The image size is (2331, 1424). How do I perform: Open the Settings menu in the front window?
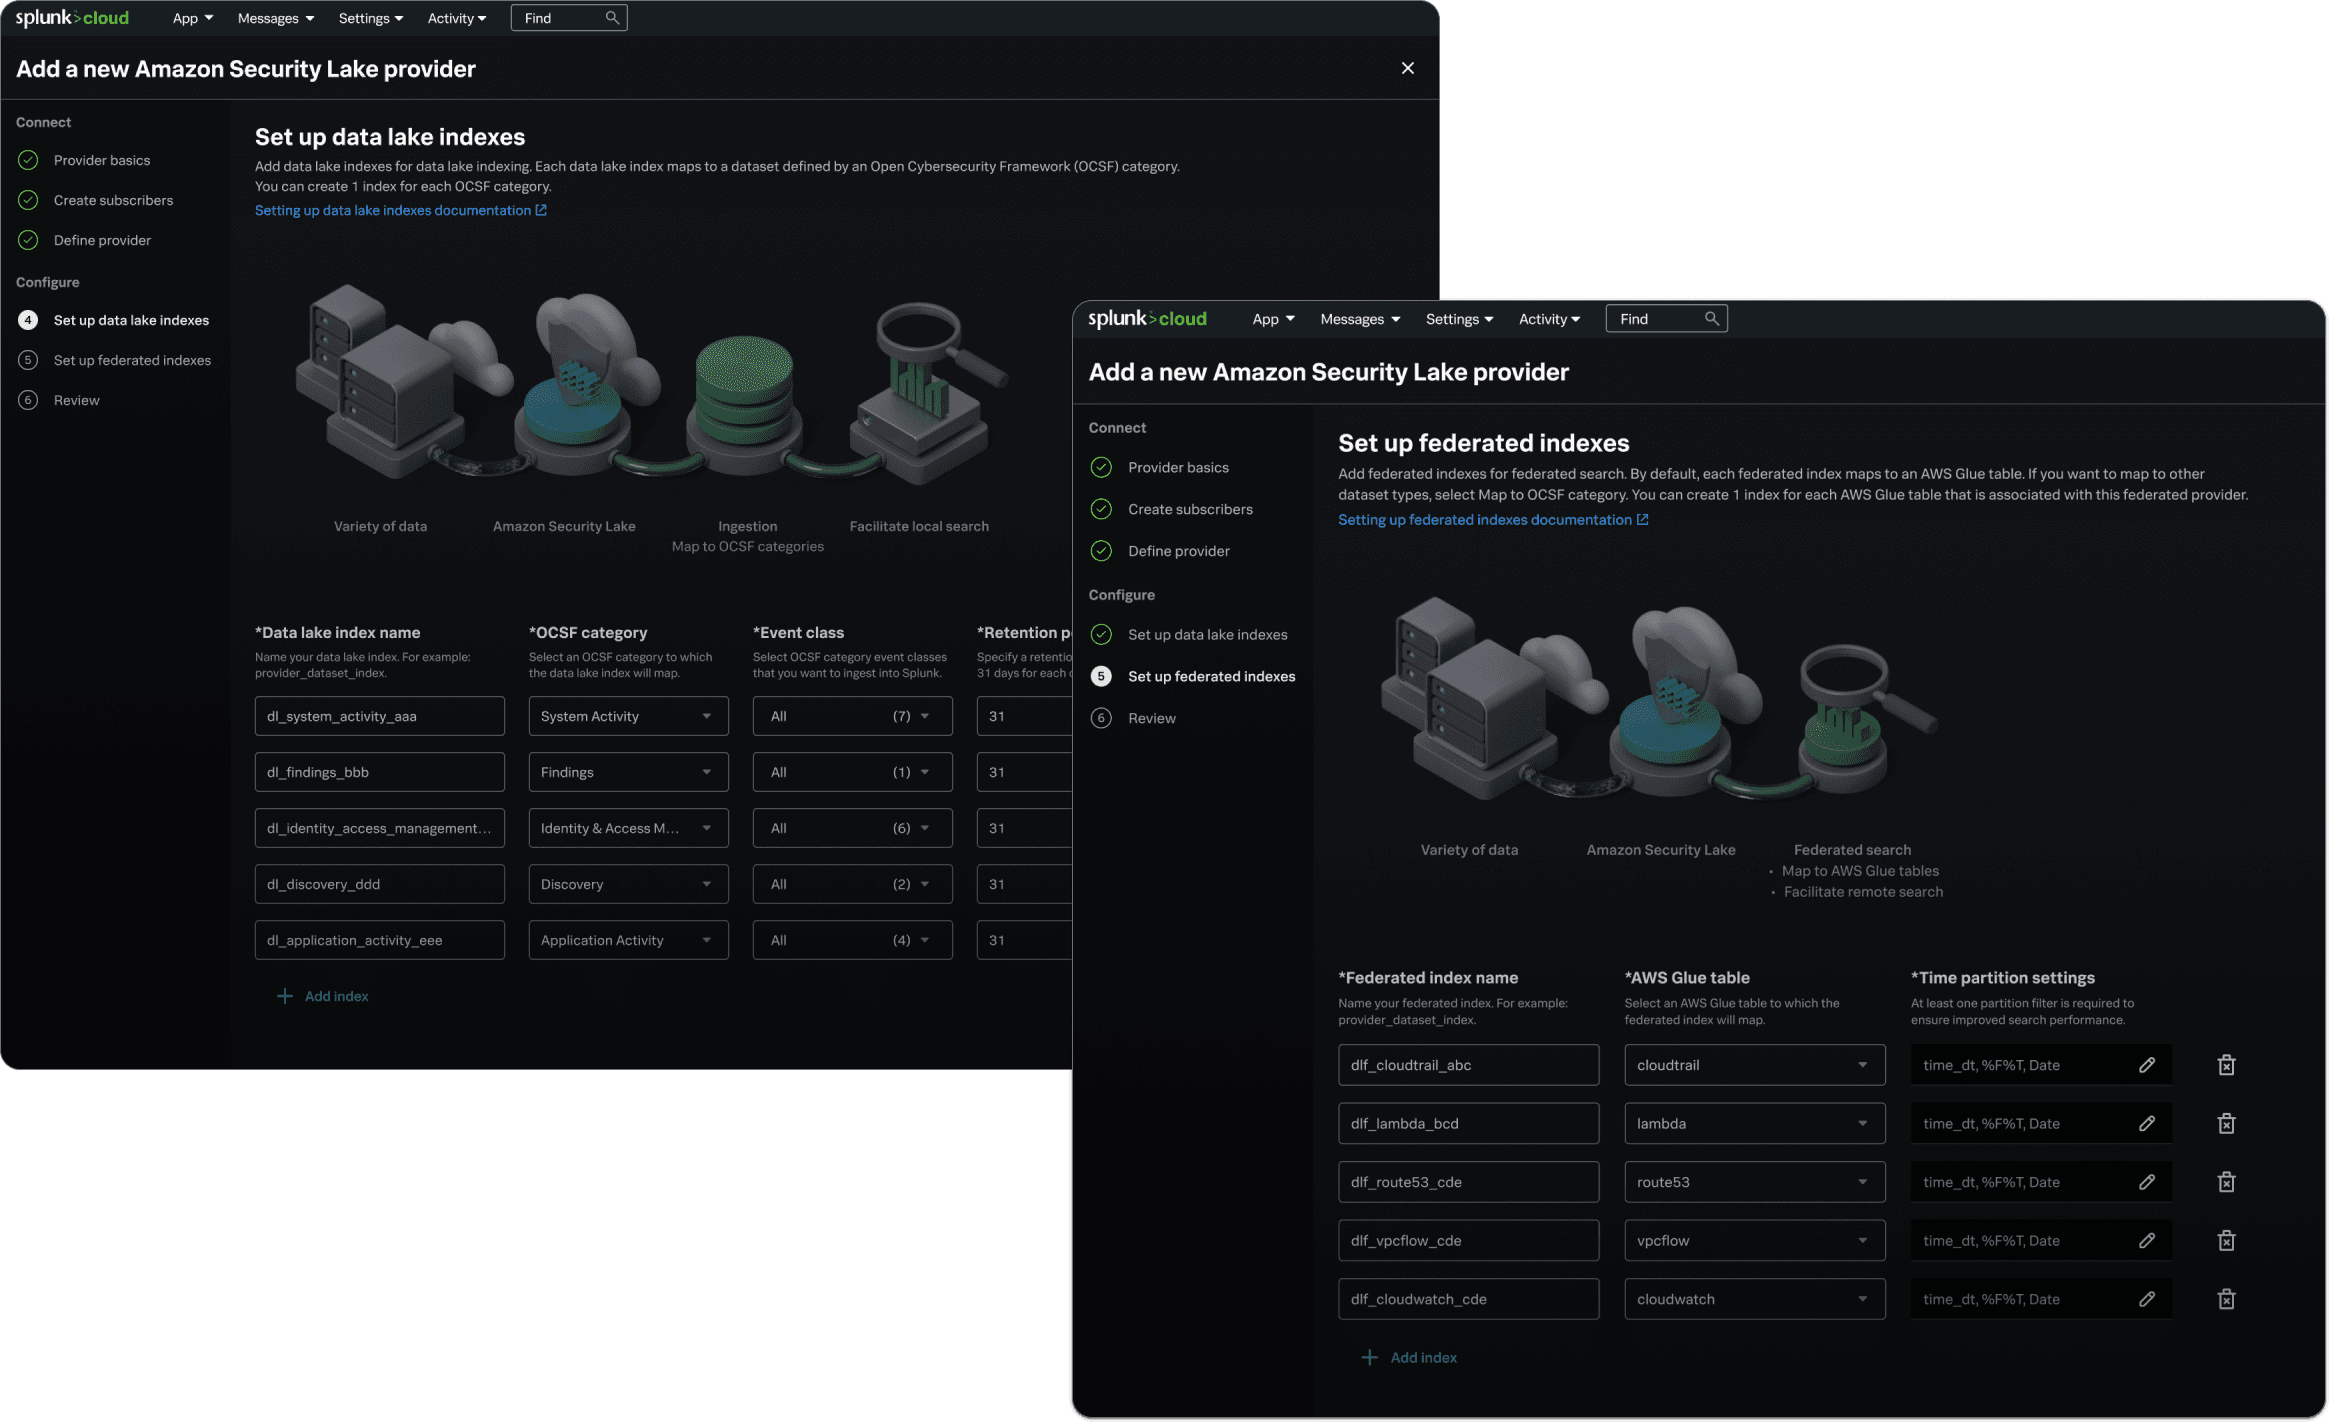click(x=1459, y=319)
